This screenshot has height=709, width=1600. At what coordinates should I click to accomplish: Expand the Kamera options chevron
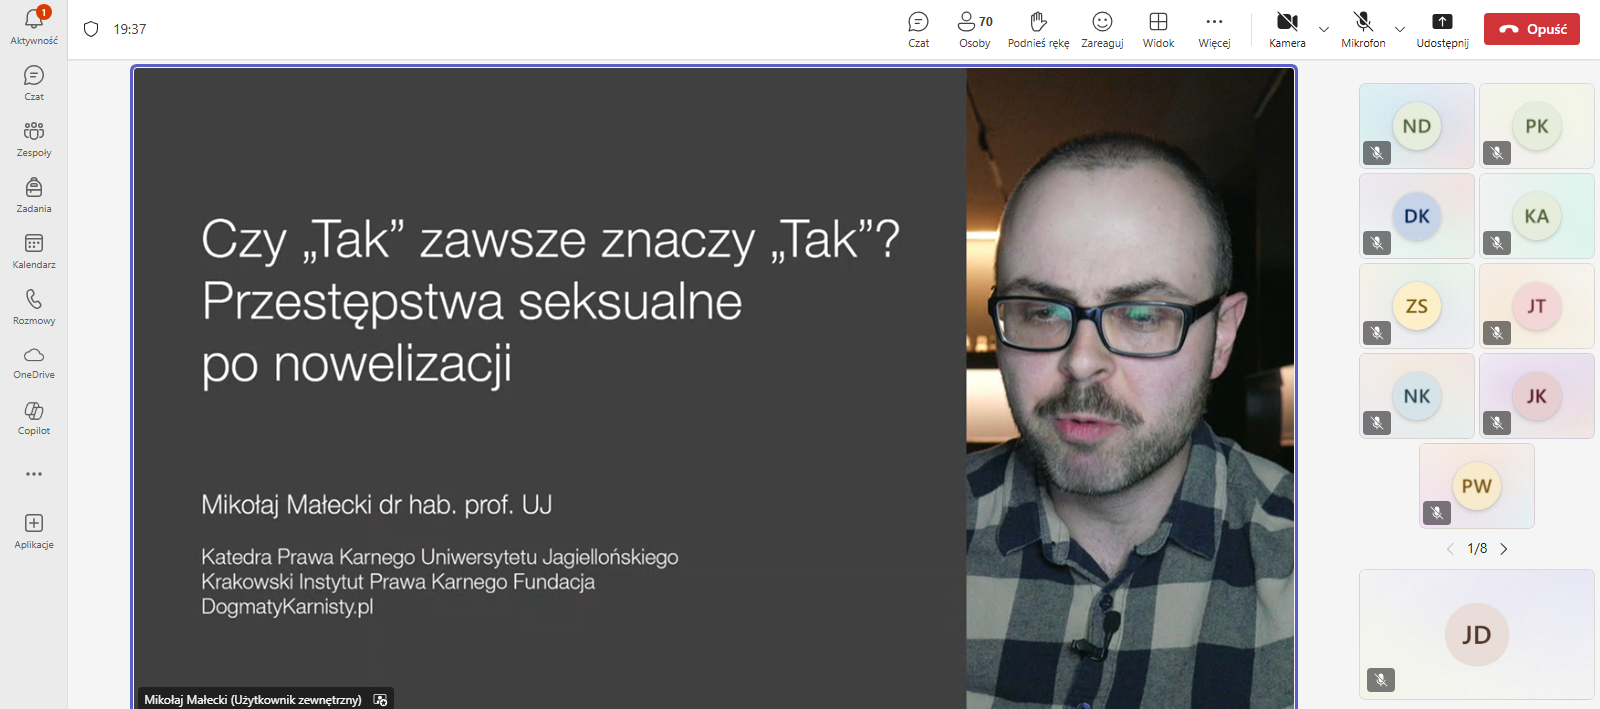(x=1324, y=29)
